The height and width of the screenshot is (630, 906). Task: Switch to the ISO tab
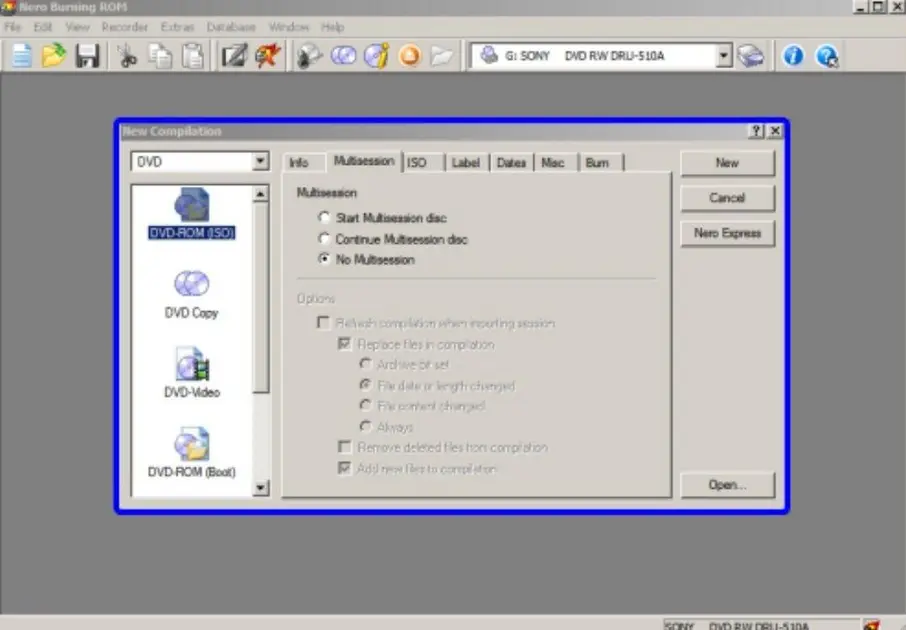click(417, 162)
